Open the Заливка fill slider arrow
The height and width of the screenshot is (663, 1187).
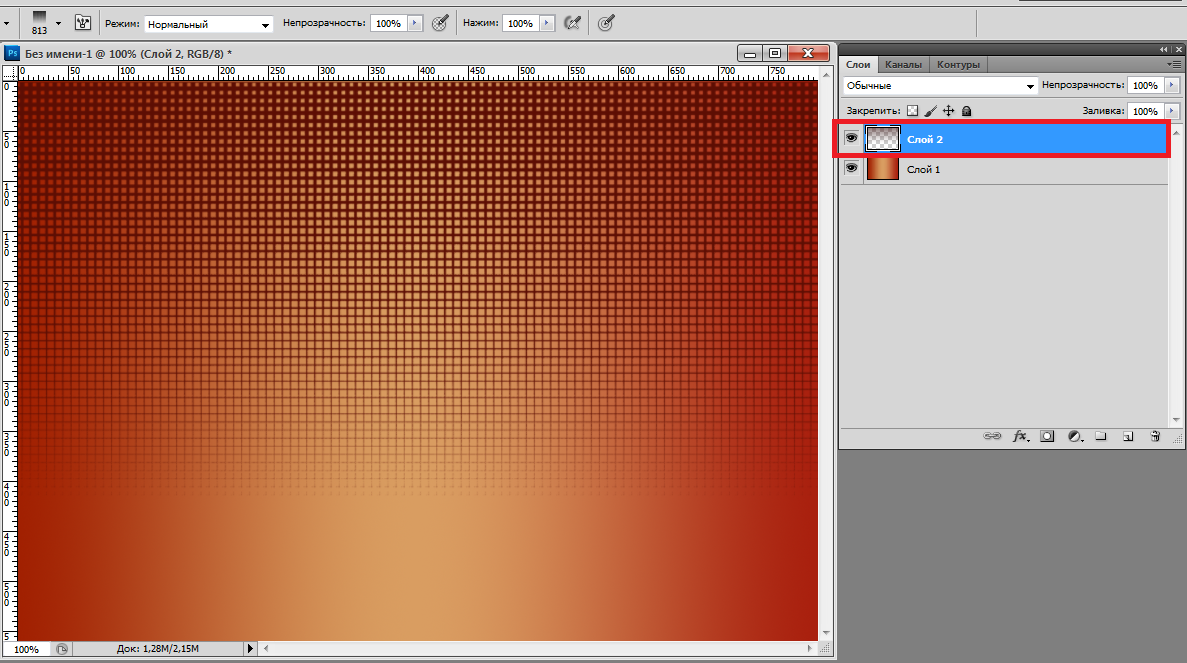[1172, 110]
